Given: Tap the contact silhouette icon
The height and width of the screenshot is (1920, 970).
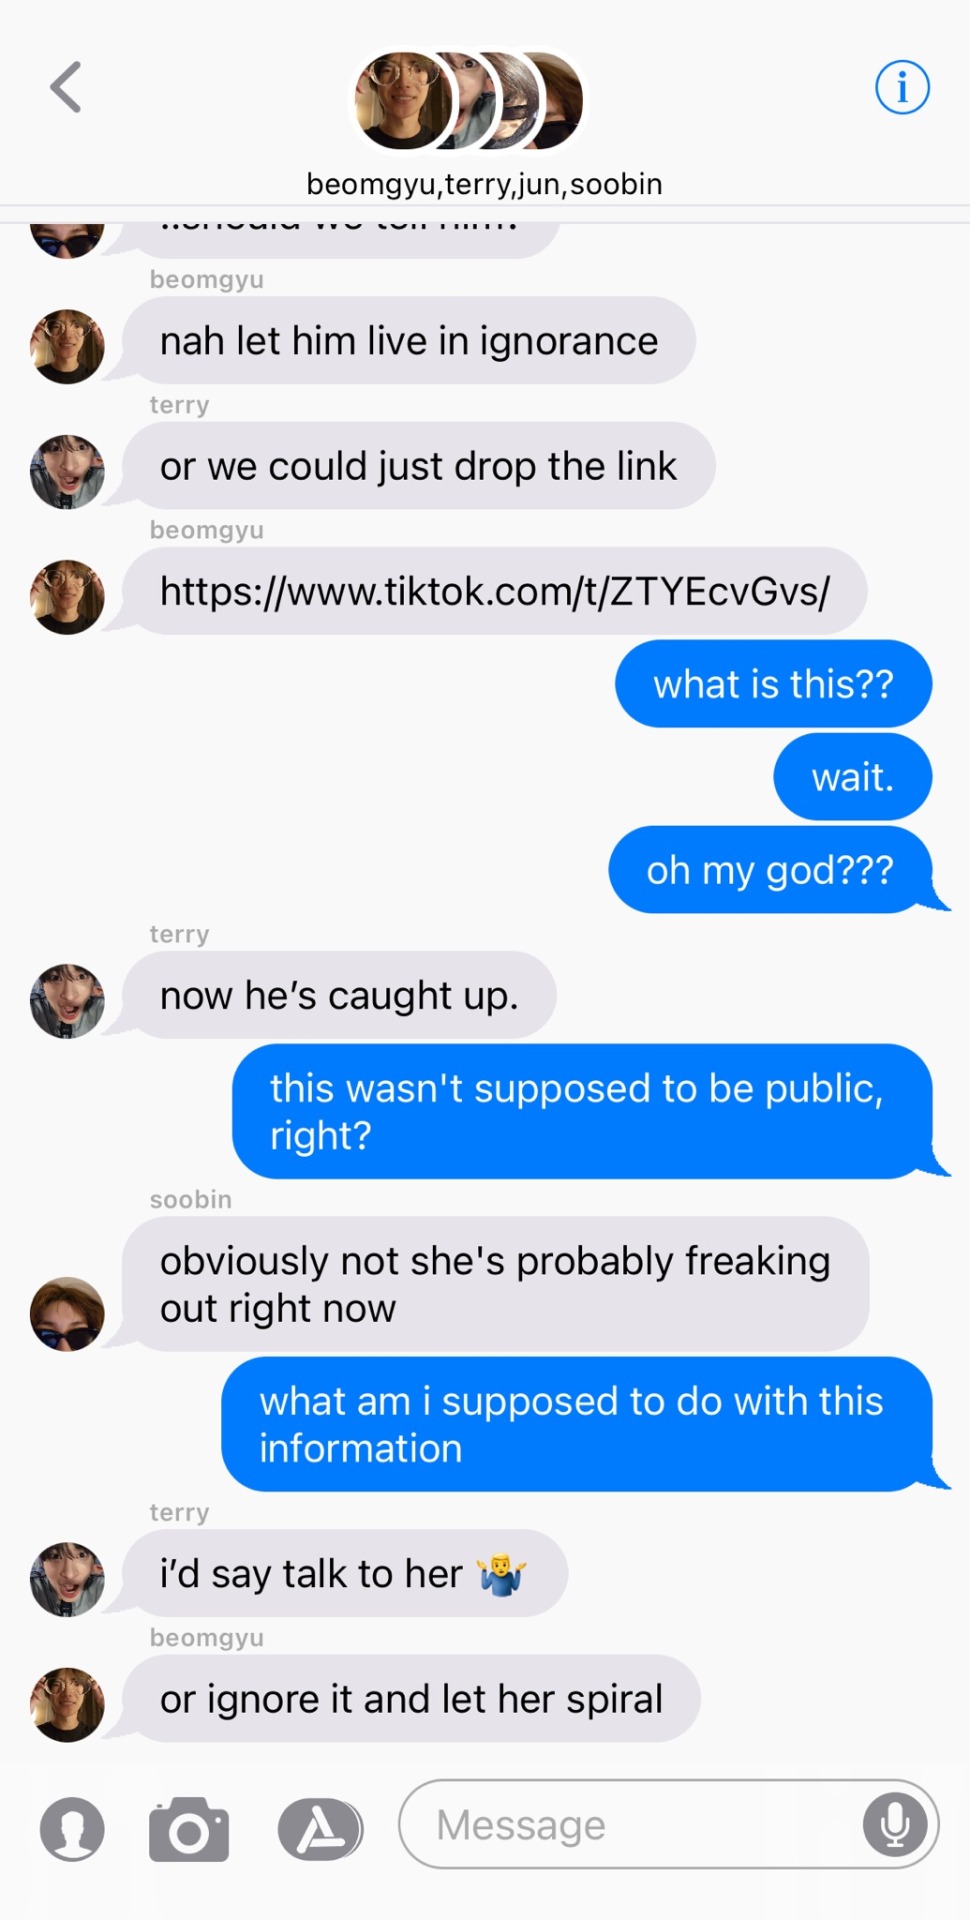Looking at the screenshot, I should (72, 1829).
